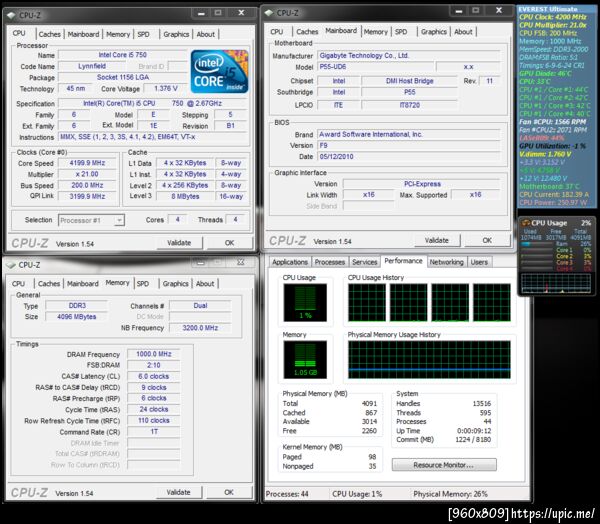Click CPU usage graph in sidebar gadget
The image size is (600, 524).
point(556,284)
